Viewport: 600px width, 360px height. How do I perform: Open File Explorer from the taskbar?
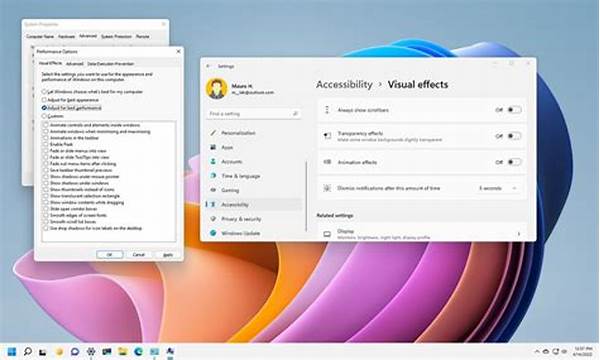pos(122,351)
